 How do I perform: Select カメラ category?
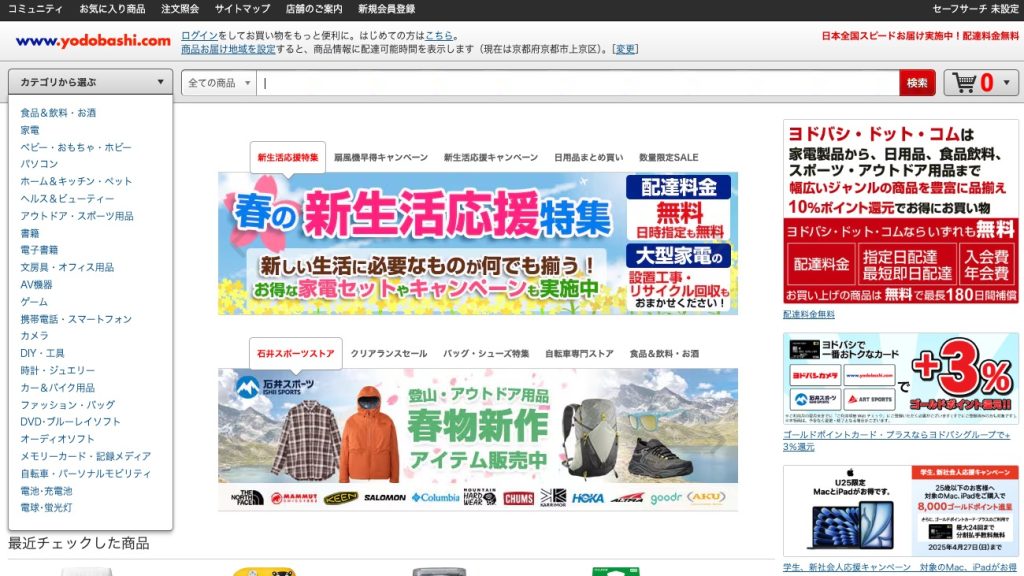coord(34,336)
